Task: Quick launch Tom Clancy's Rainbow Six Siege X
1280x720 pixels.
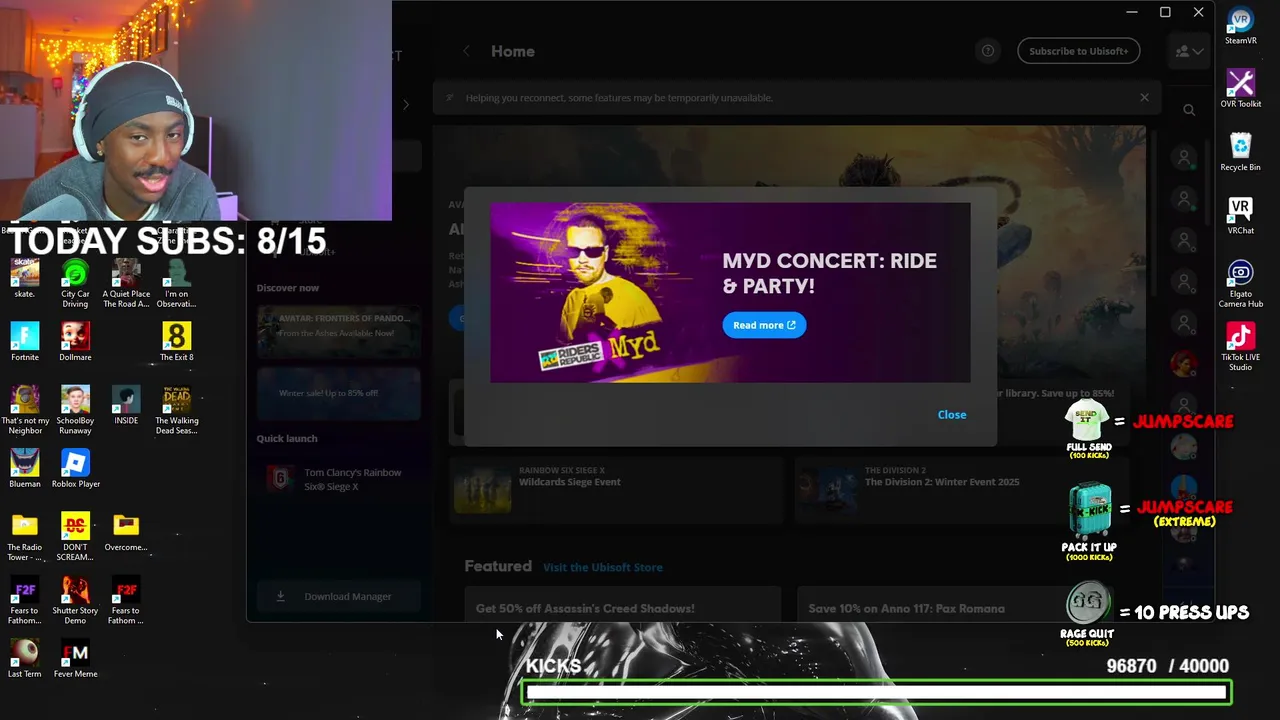Action: click(338, 479)
